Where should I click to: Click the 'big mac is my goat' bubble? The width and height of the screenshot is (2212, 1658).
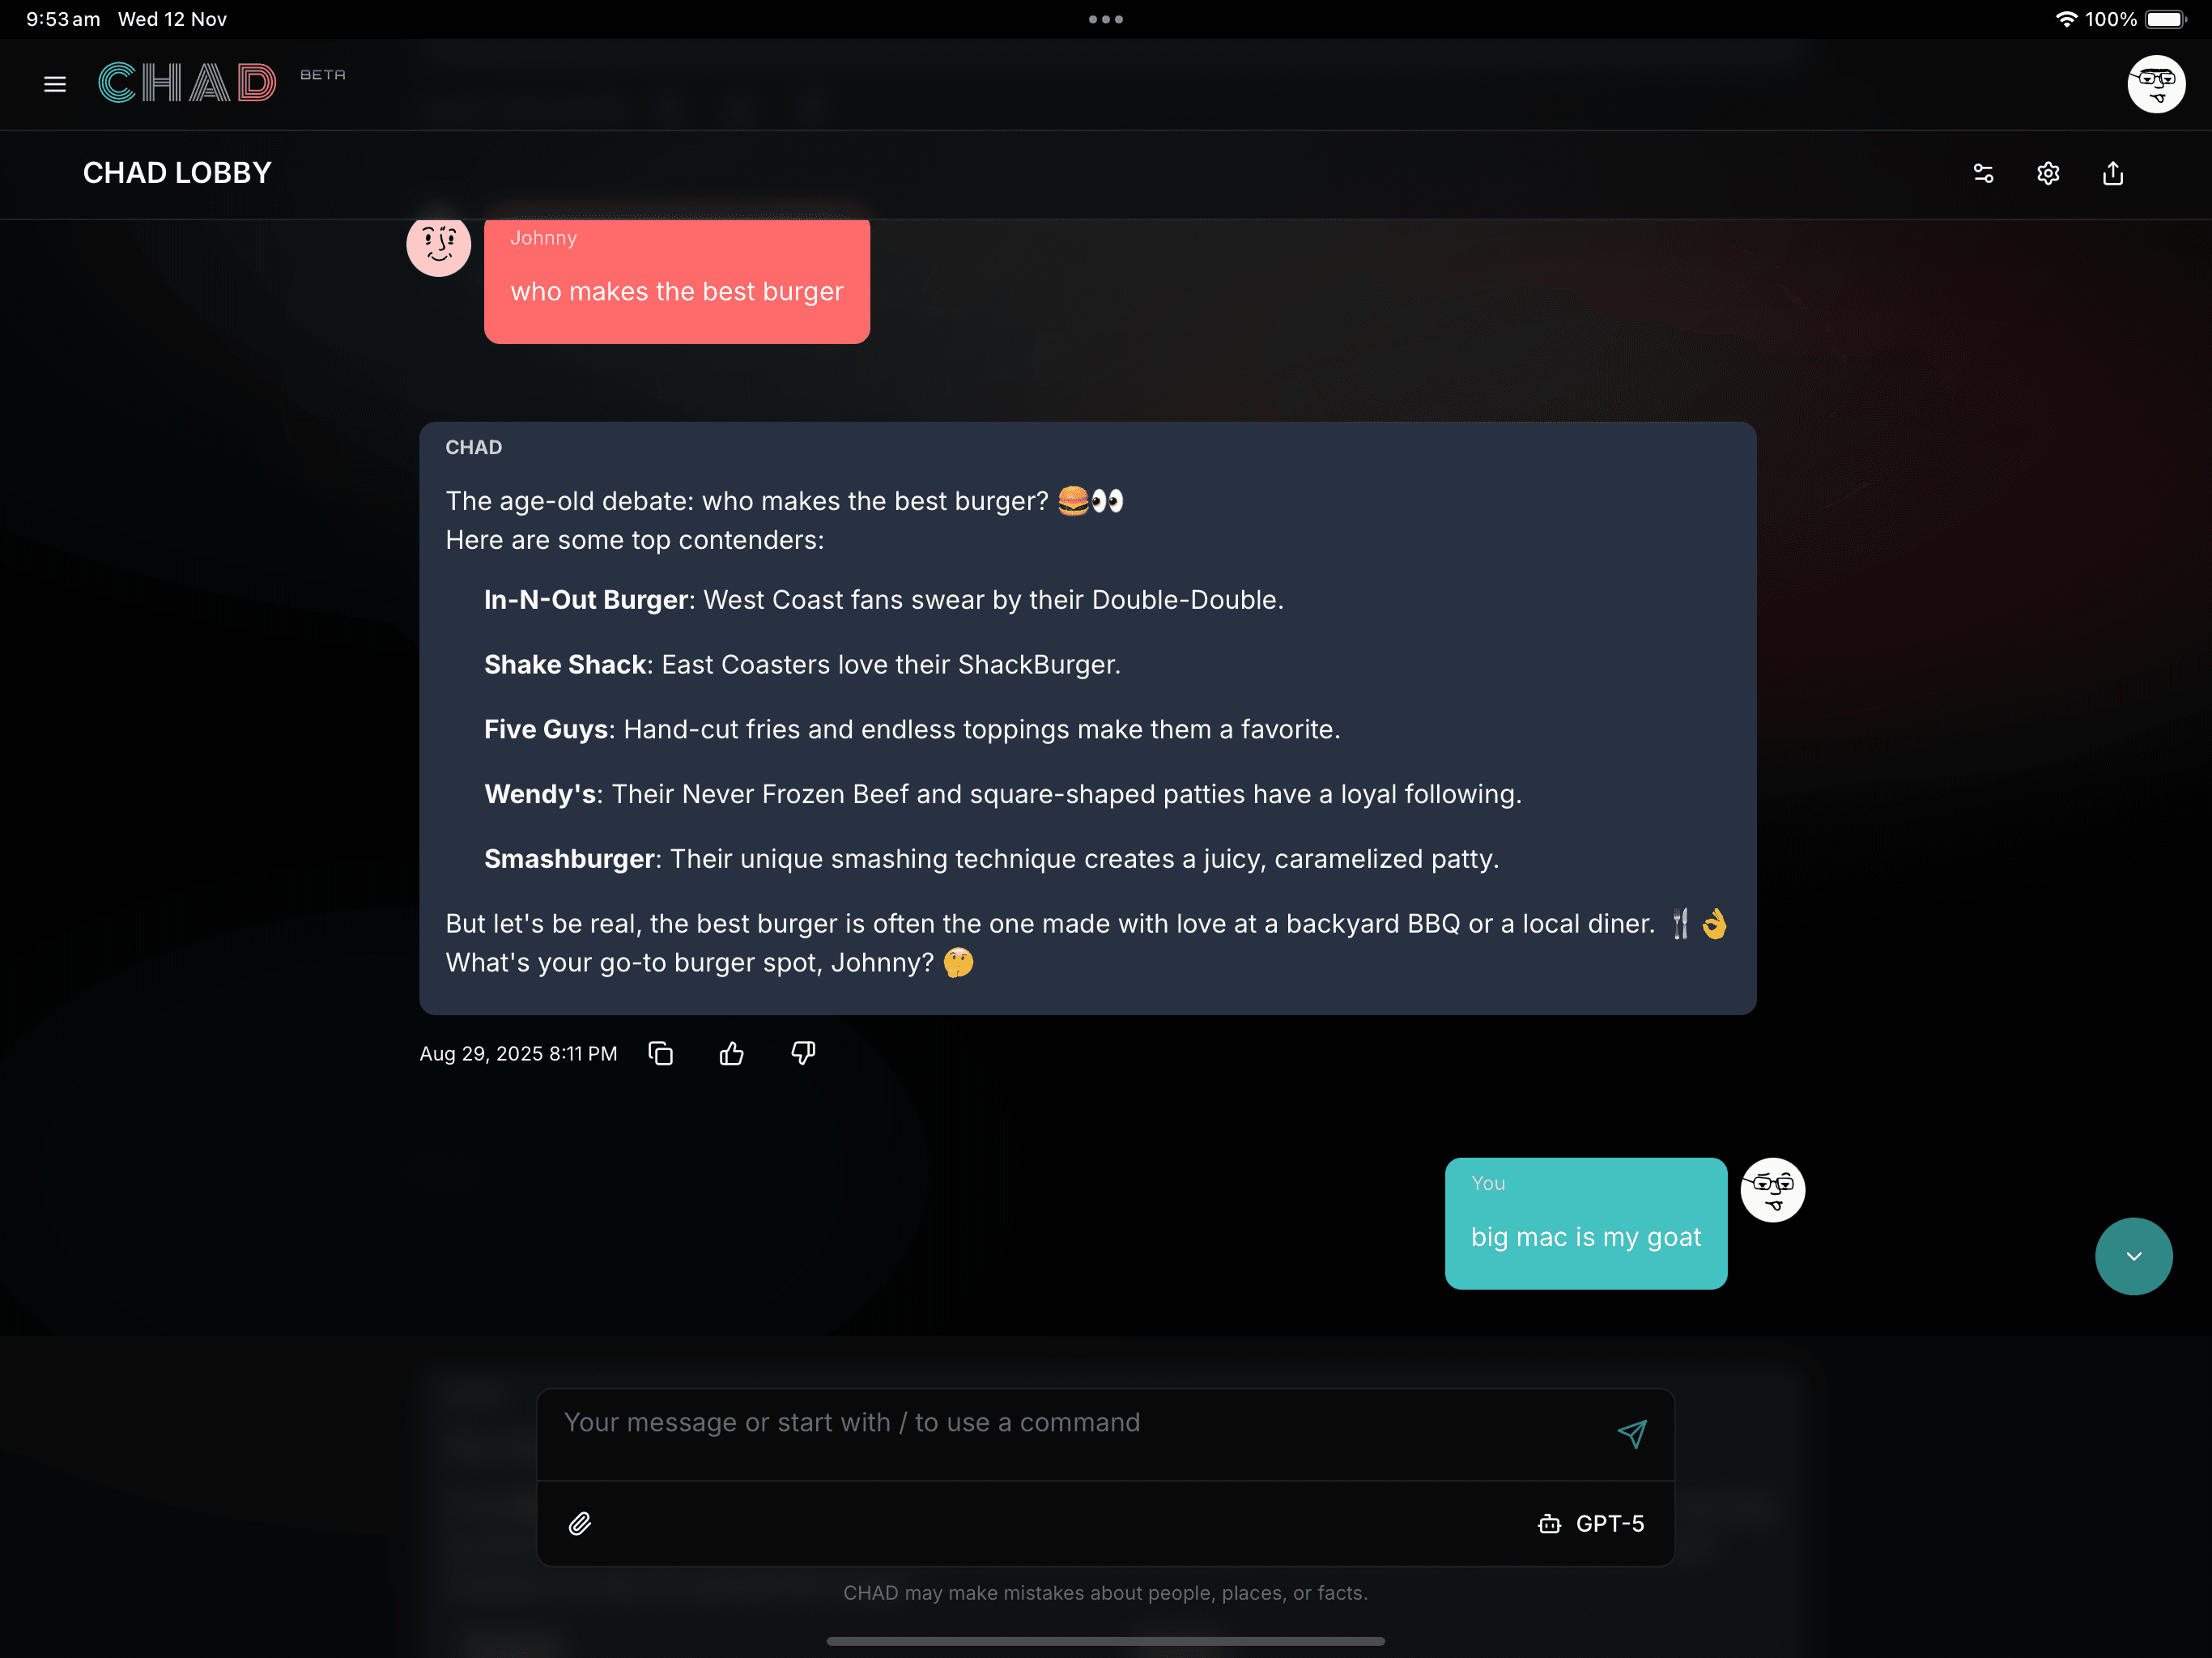coord(1585,1223)
